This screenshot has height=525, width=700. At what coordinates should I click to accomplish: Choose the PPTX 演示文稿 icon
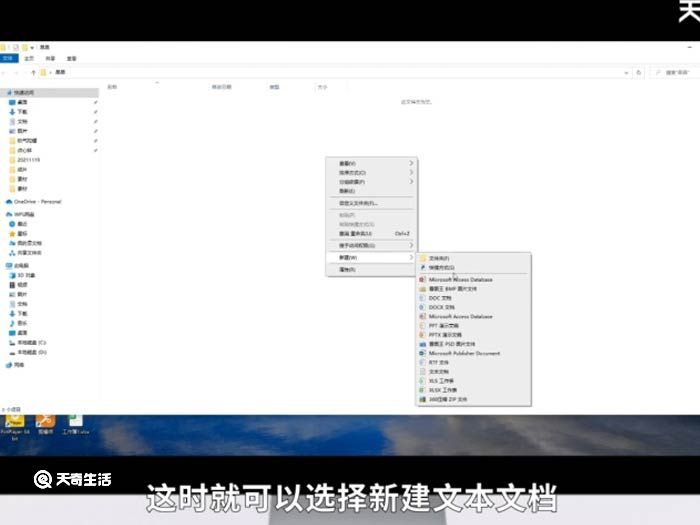click(x=422, y=335)
